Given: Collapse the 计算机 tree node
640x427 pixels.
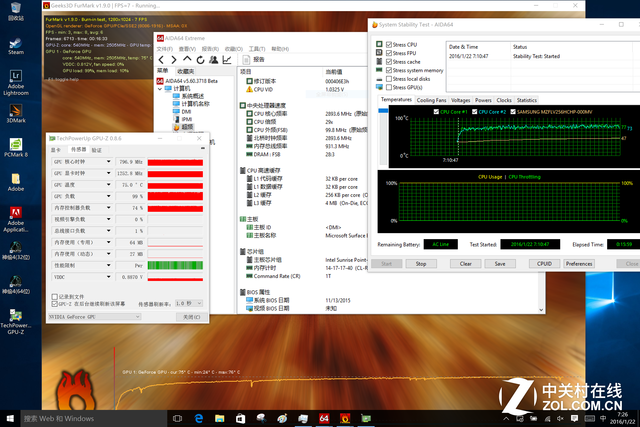Looking at the screenshot, I should (160, 89).
